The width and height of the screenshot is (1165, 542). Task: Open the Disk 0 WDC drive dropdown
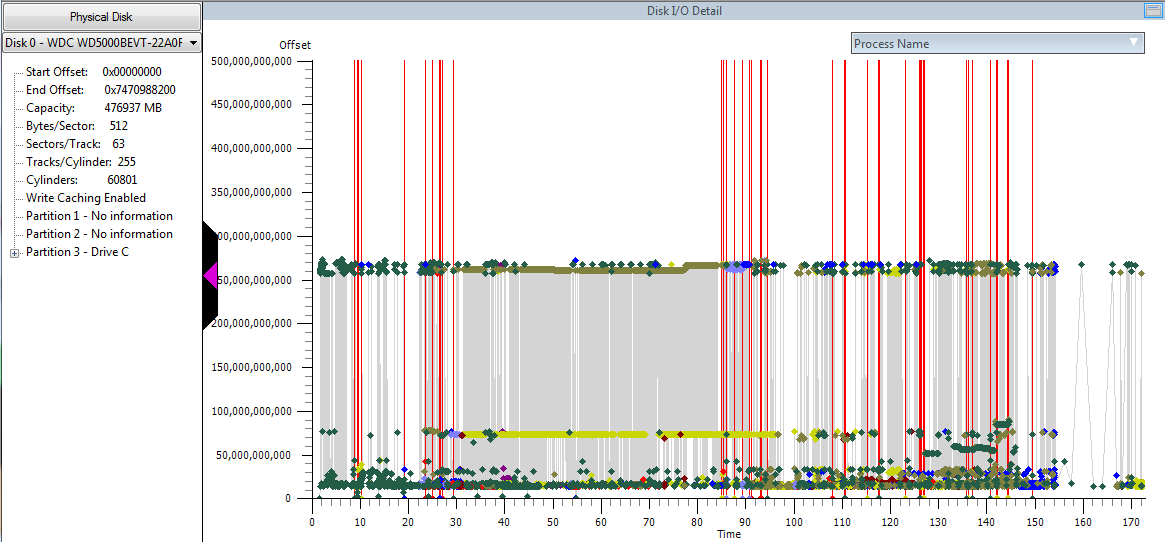click(x=101, y=42)
